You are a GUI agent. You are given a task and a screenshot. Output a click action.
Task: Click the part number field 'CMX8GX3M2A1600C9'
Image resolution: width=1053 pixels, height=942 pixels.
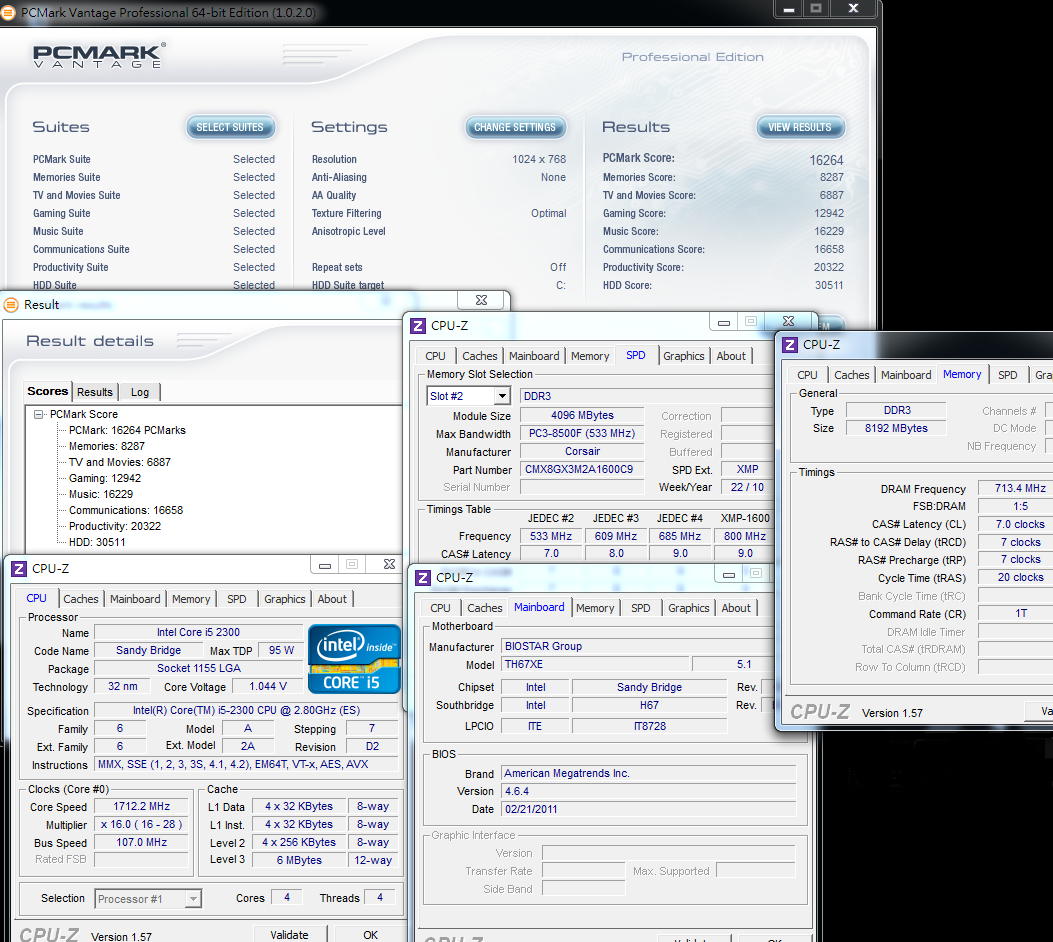(582, 469)
